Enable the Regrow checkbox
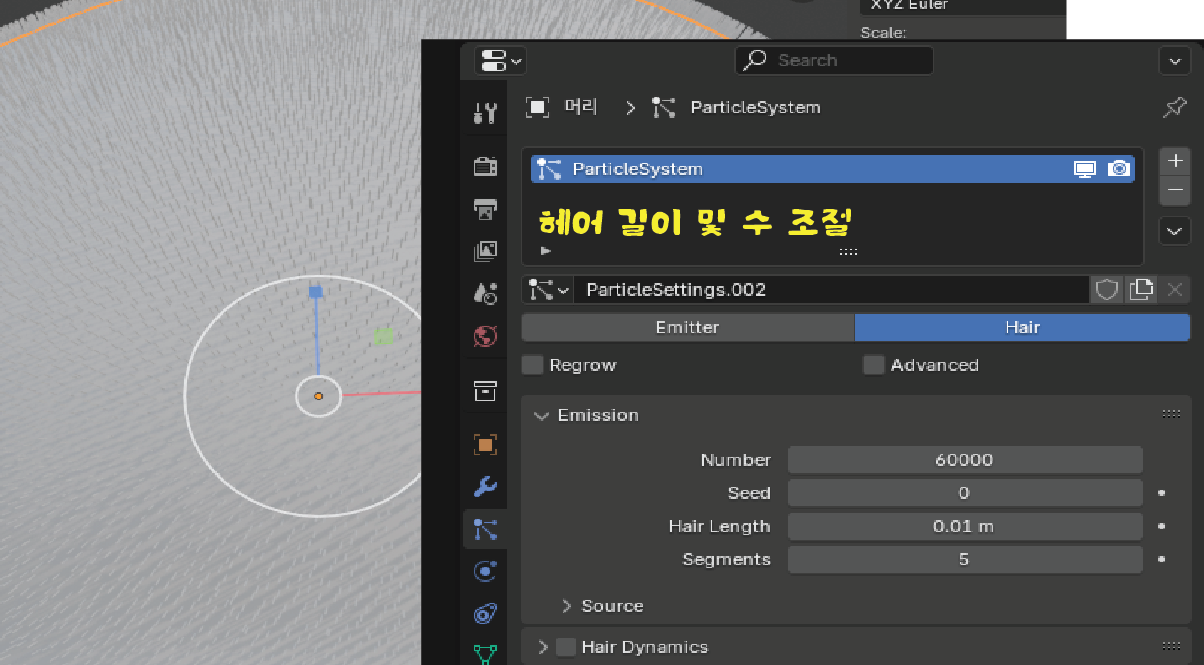This screenshot has width=1204, height=665. (532, 365)
